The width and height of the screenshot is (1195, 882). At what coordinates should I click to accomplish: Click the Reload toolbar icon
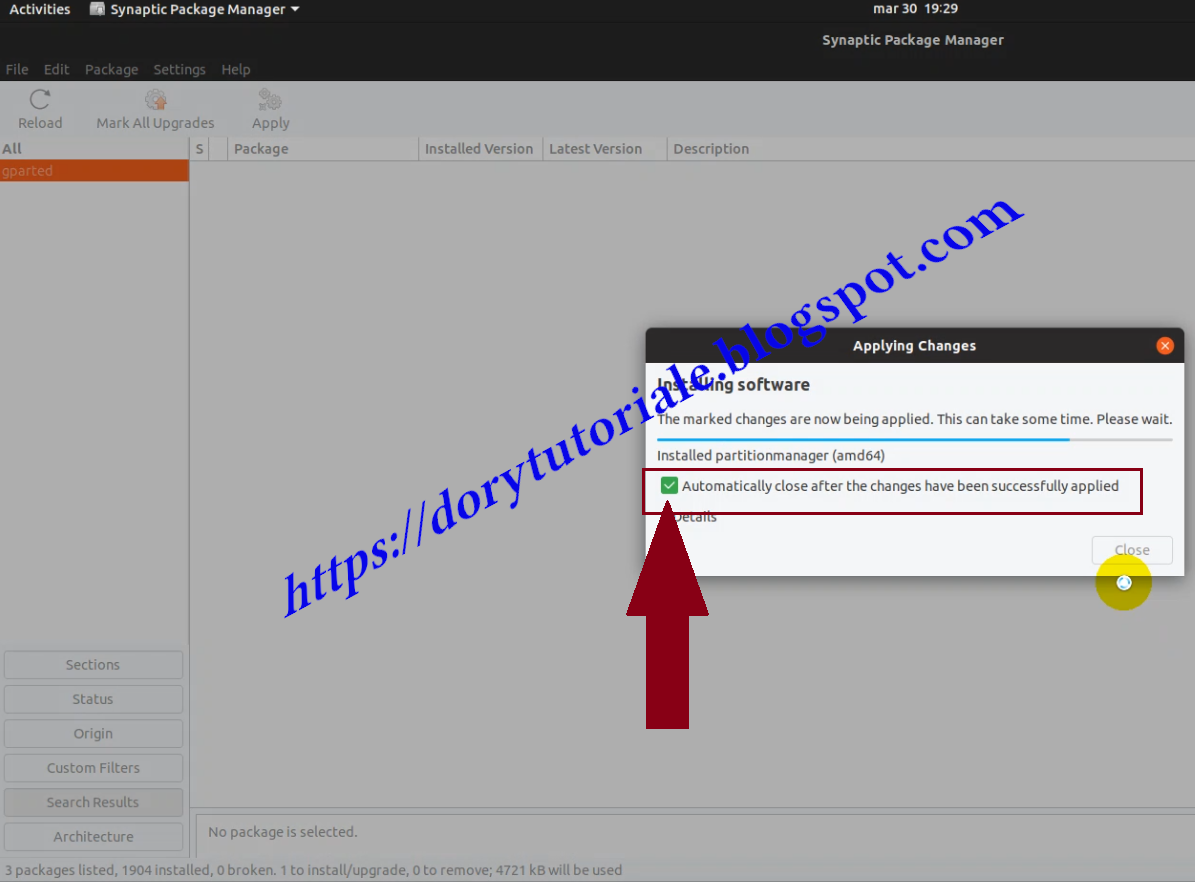40,100
